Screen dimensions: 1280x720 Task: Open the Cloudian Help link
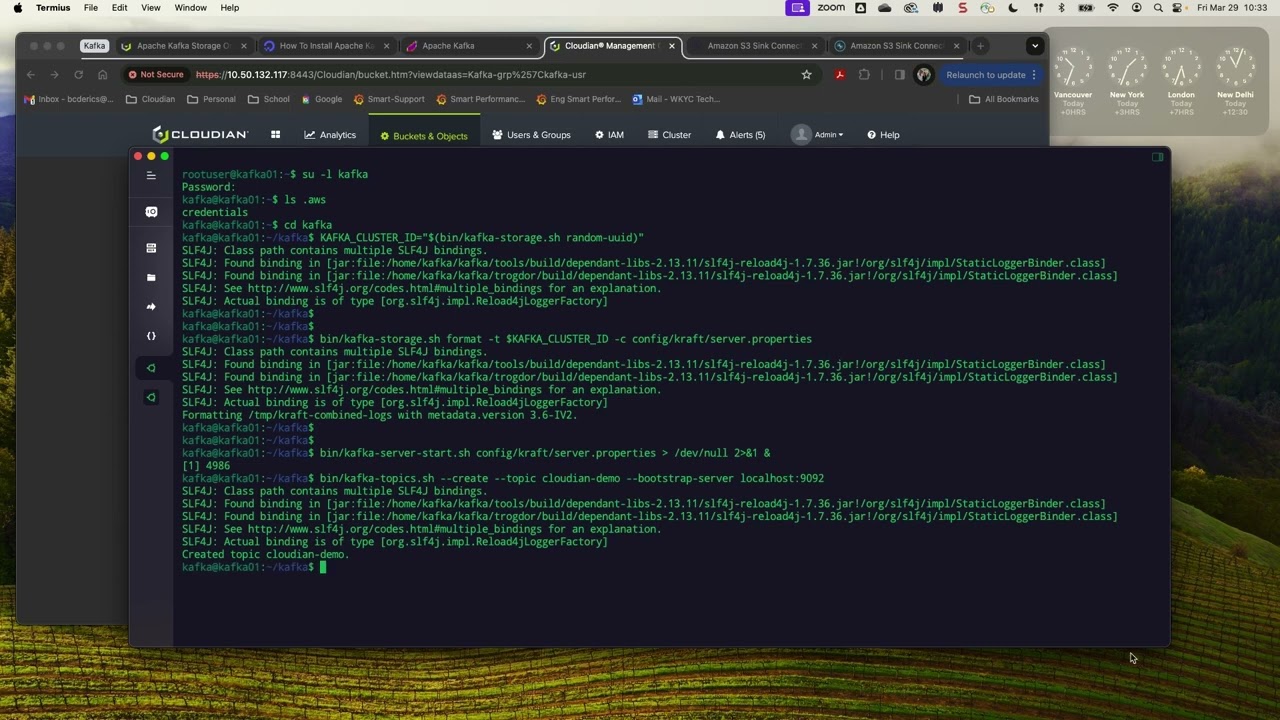883,135
